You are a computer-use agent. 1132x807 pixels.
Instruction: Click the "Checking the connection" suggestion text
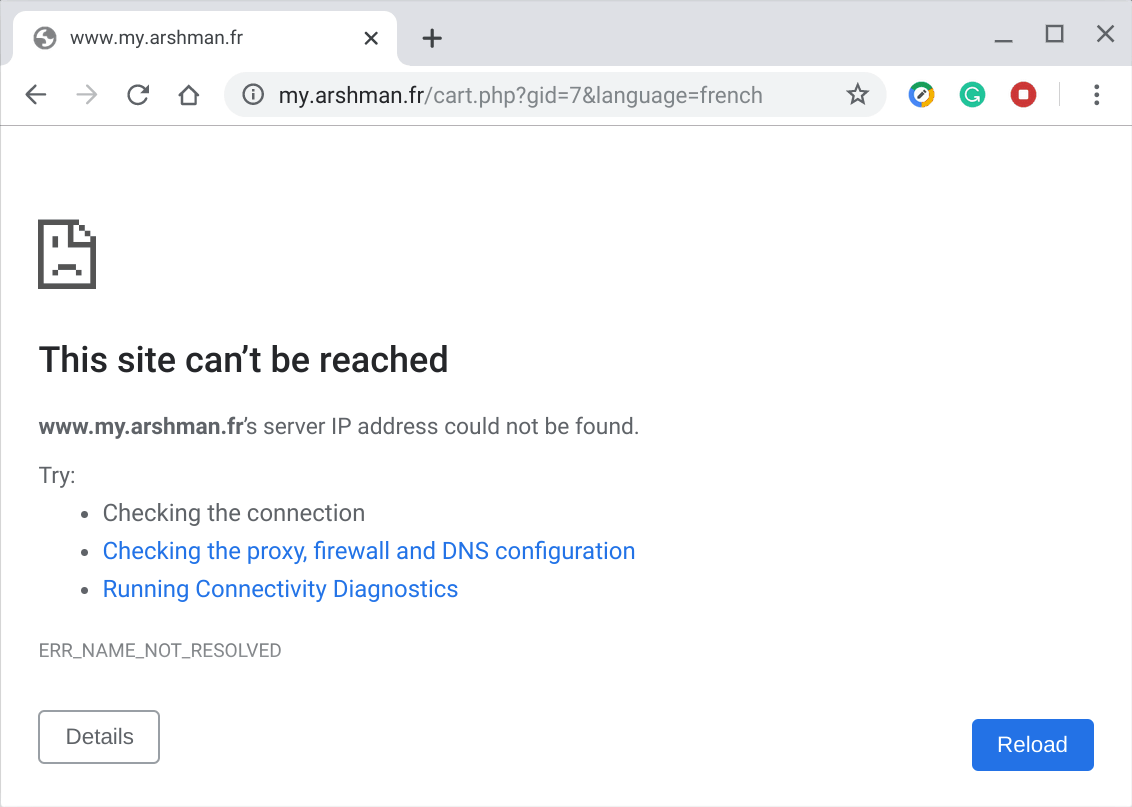coord(234,512)
